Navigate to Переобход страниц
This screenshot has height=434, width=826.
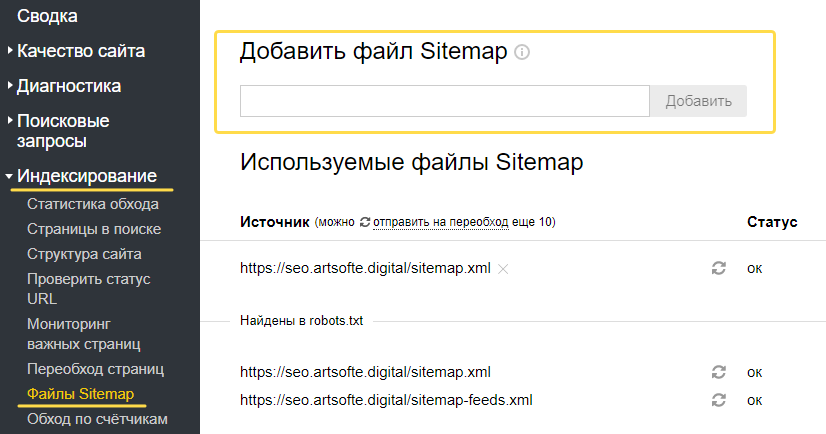pos(95,369)
